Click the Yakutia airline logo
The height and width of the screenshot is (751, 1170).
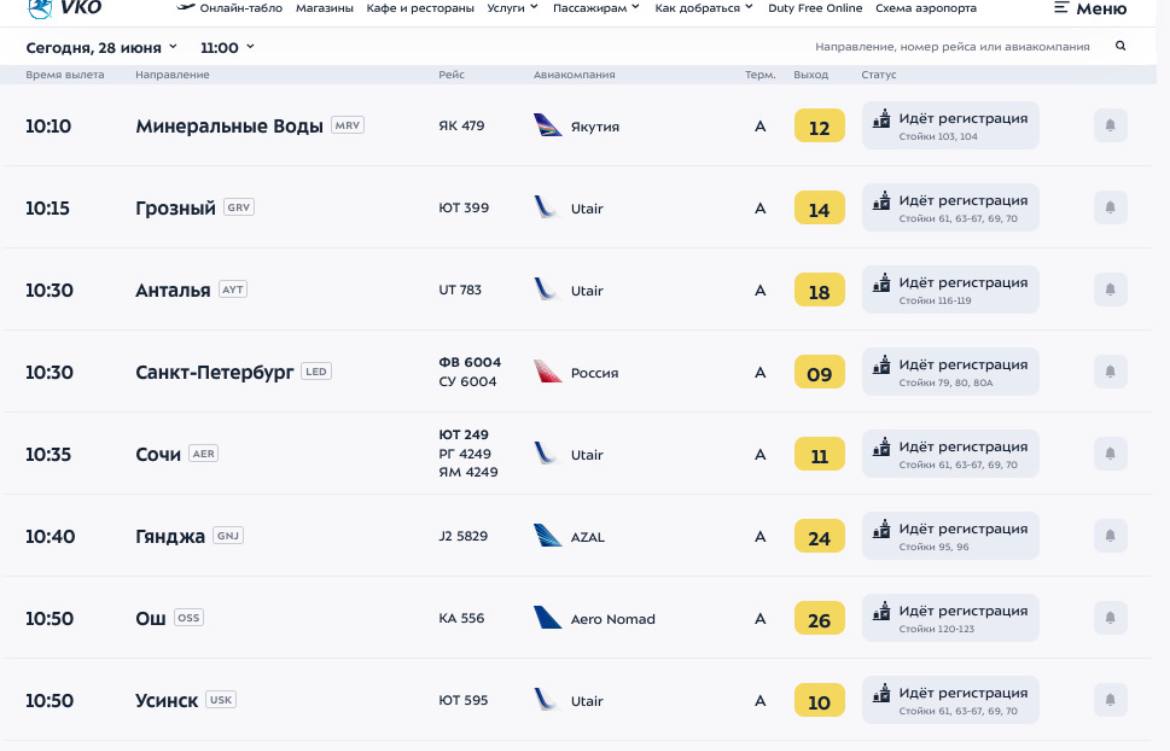pos(548,126)
